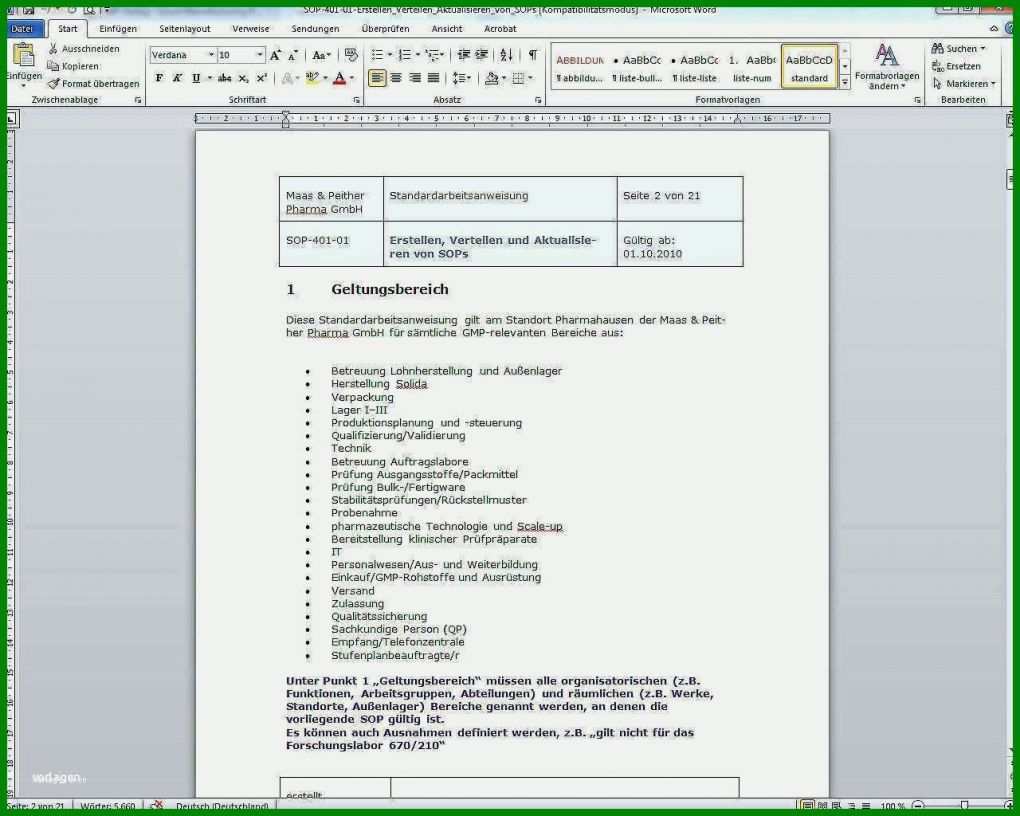Click the clear formatting eraser icon
Viewport: 1020px width, 816px height.
[x=351, y=55]
